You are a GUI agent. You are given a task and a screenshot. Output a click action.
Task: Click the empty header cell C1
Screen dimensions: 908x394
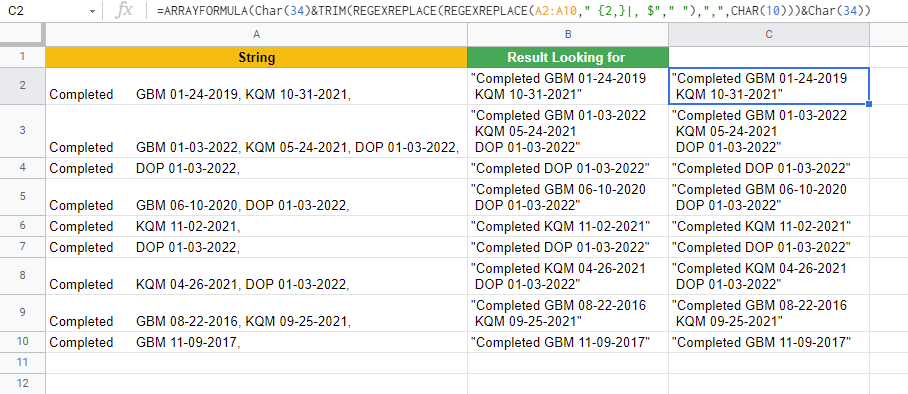pyautogui.click(x=769, y=57)
